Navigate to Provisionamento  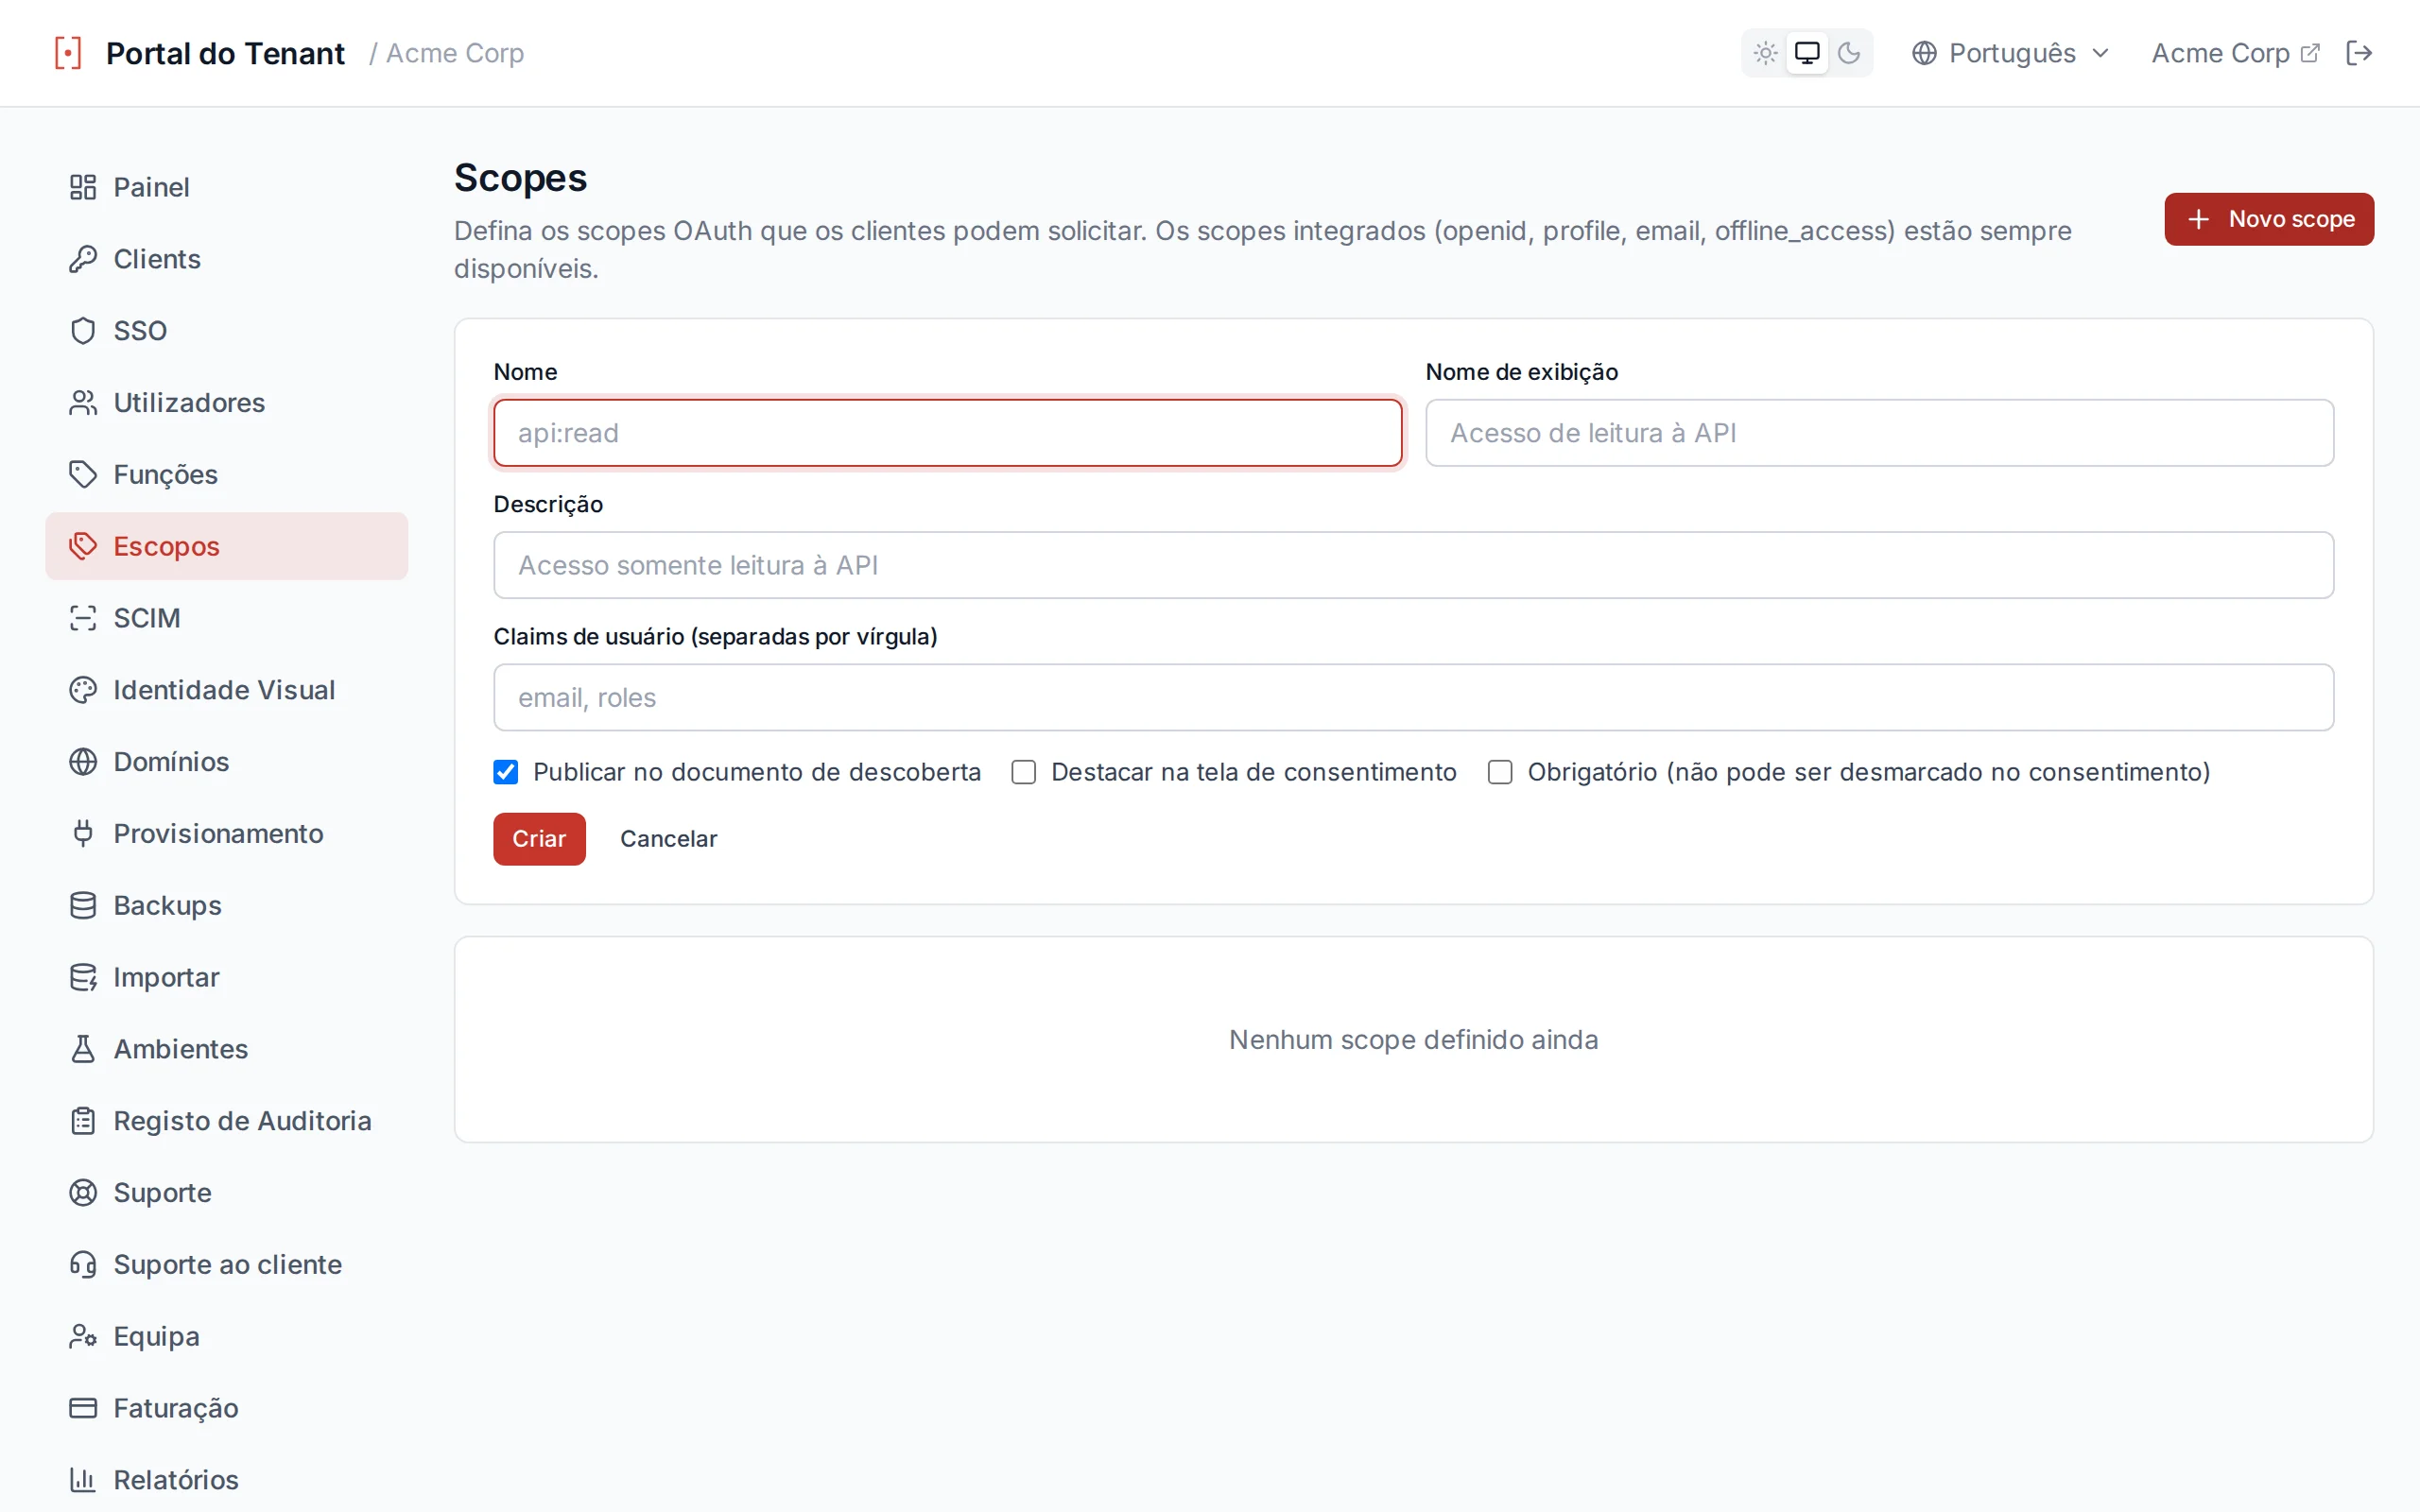[x=227, y=833]
